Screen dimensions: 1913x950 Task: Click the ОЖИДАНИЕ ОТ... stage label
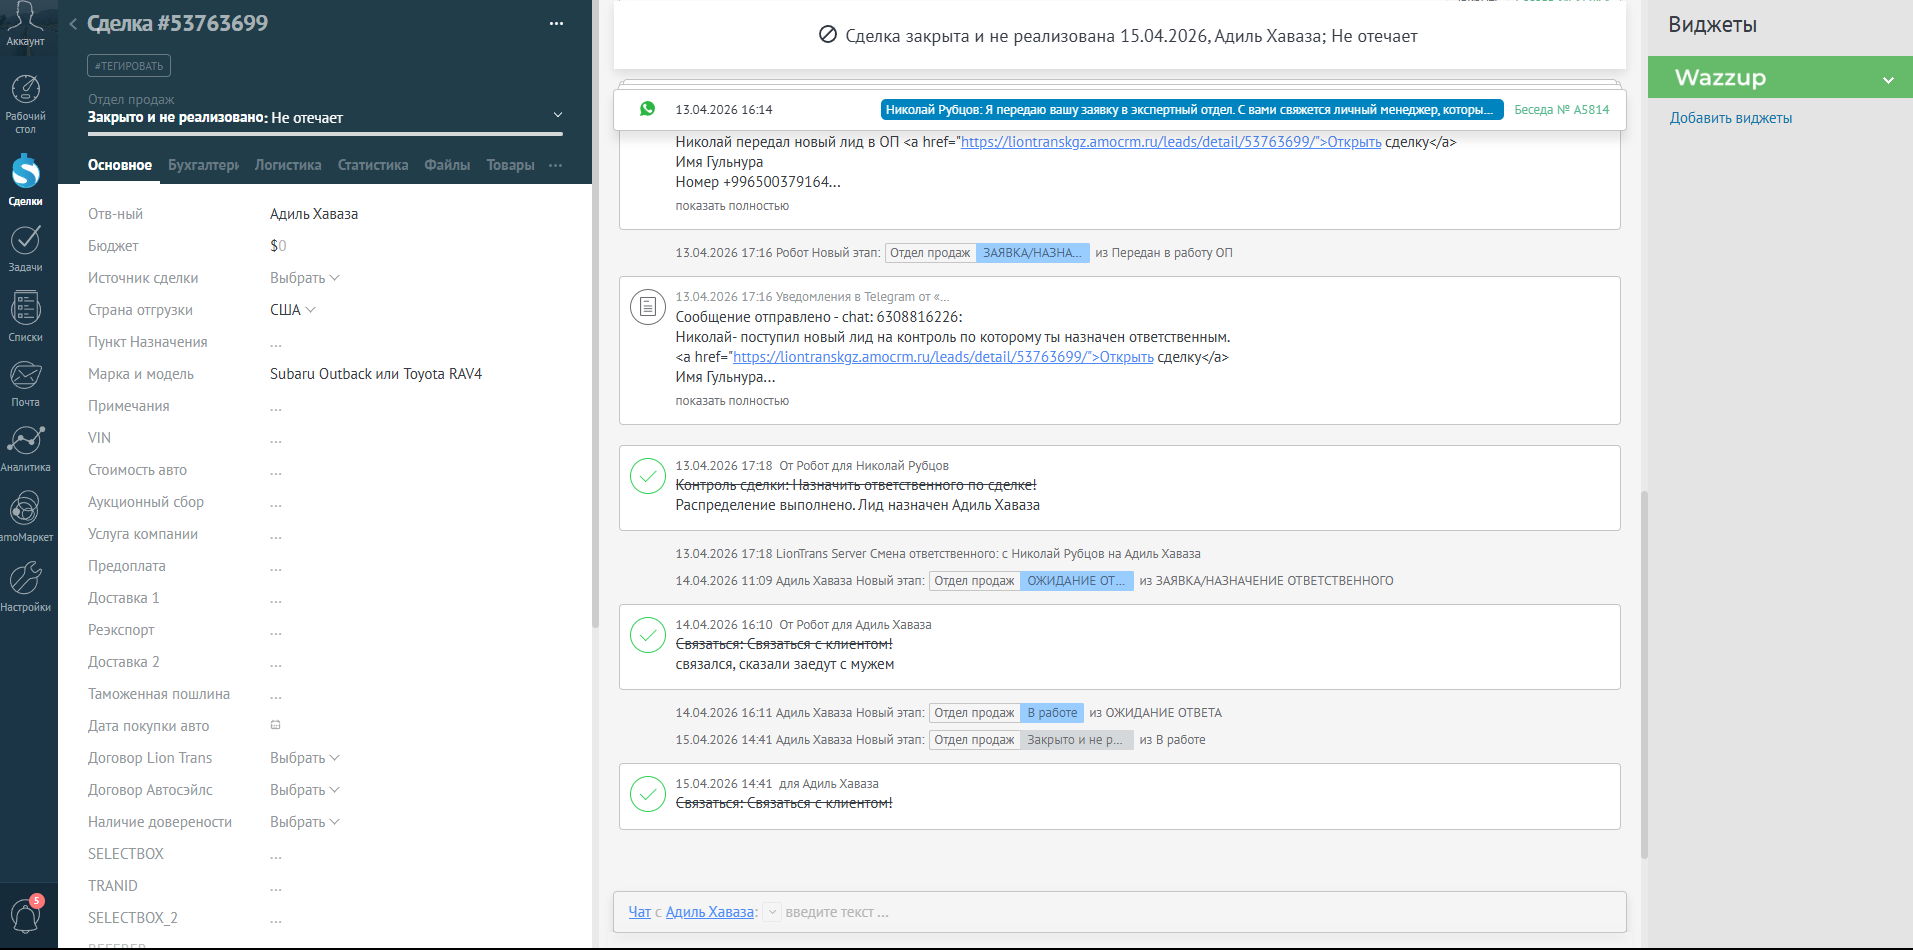tap(1076, 581)
